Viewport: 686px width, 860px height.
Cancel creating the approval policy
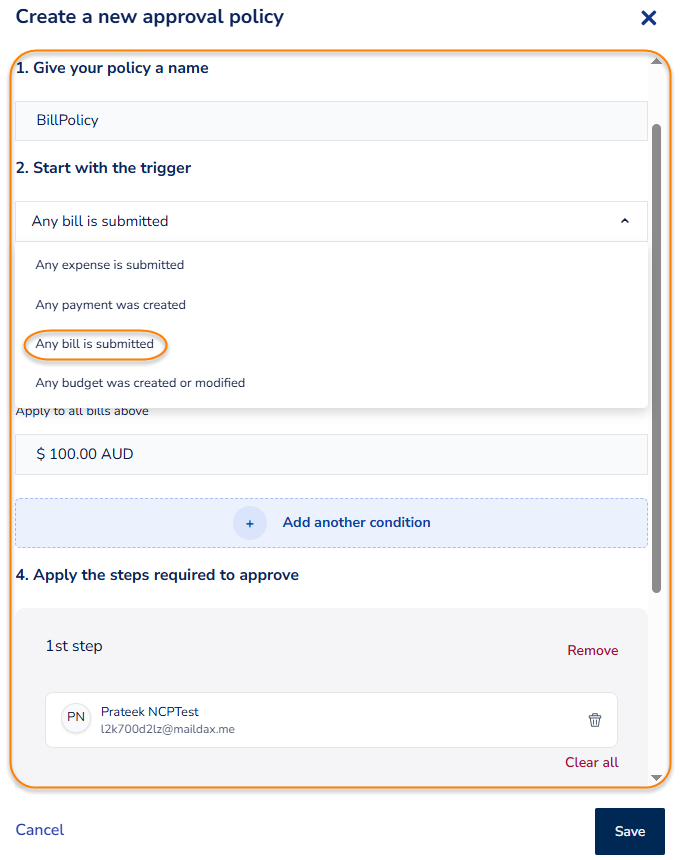tap(40, 830)
